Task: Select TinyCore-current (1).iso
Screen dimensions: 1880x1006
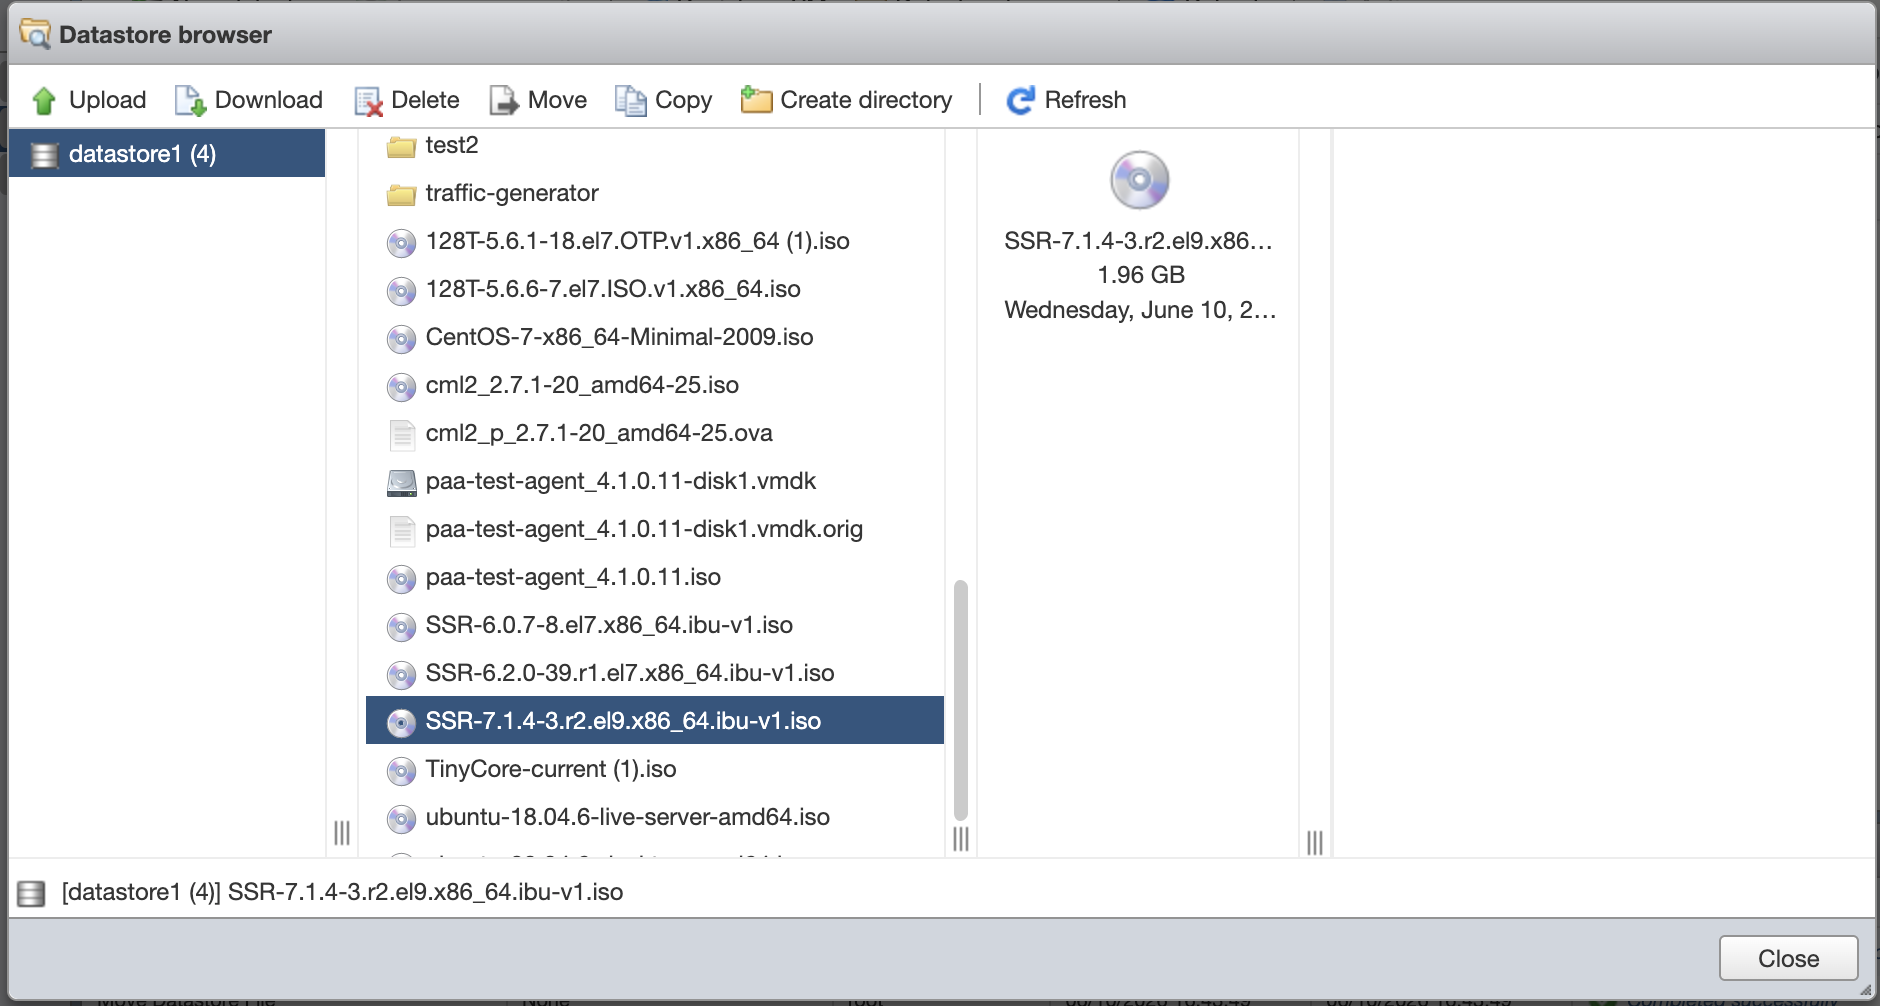Action: 551,769
